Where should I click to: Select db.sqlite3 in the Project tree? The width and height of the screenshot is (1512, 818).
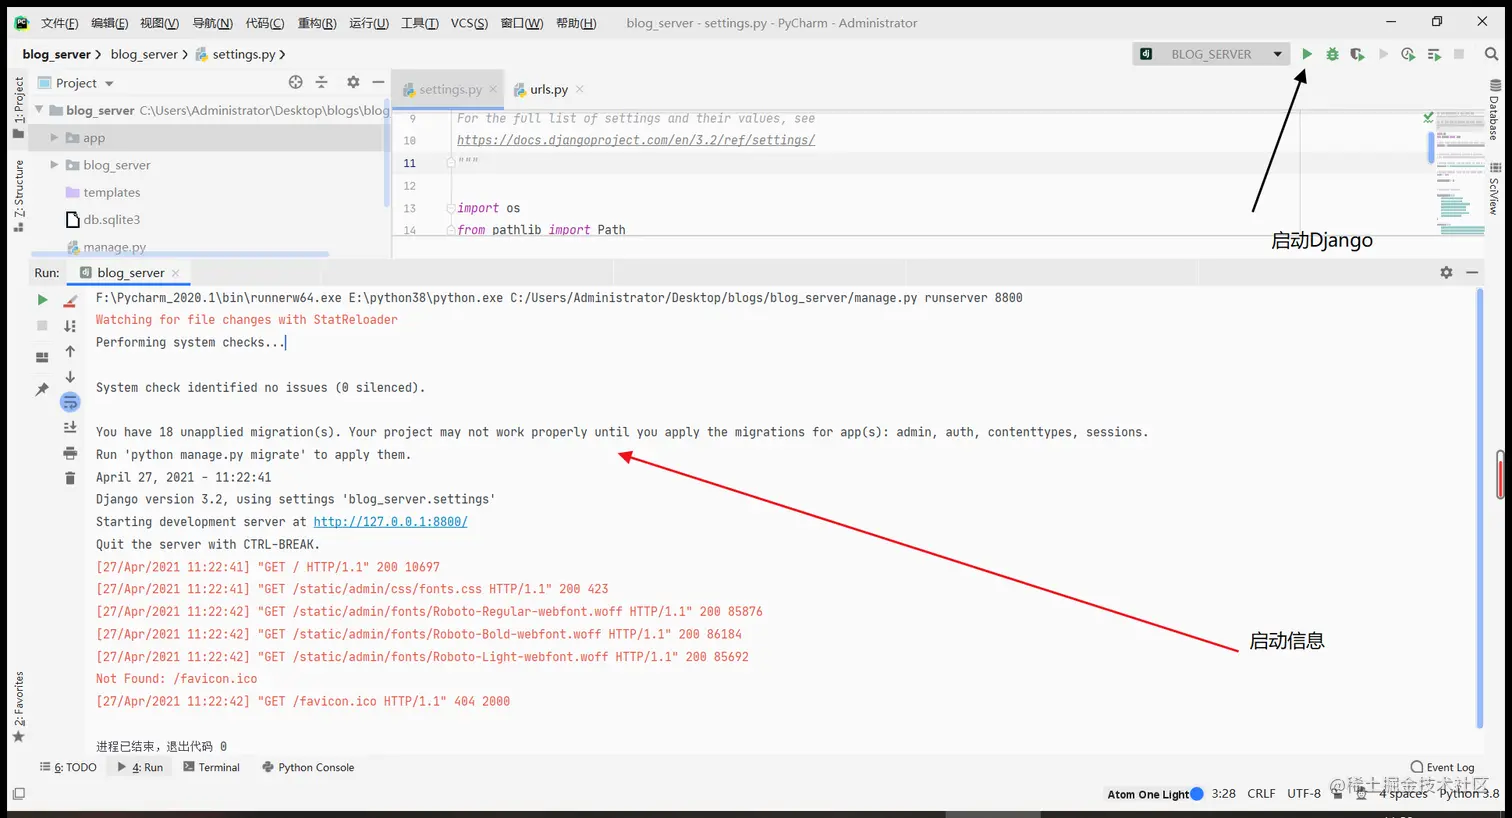pos(103,219)
